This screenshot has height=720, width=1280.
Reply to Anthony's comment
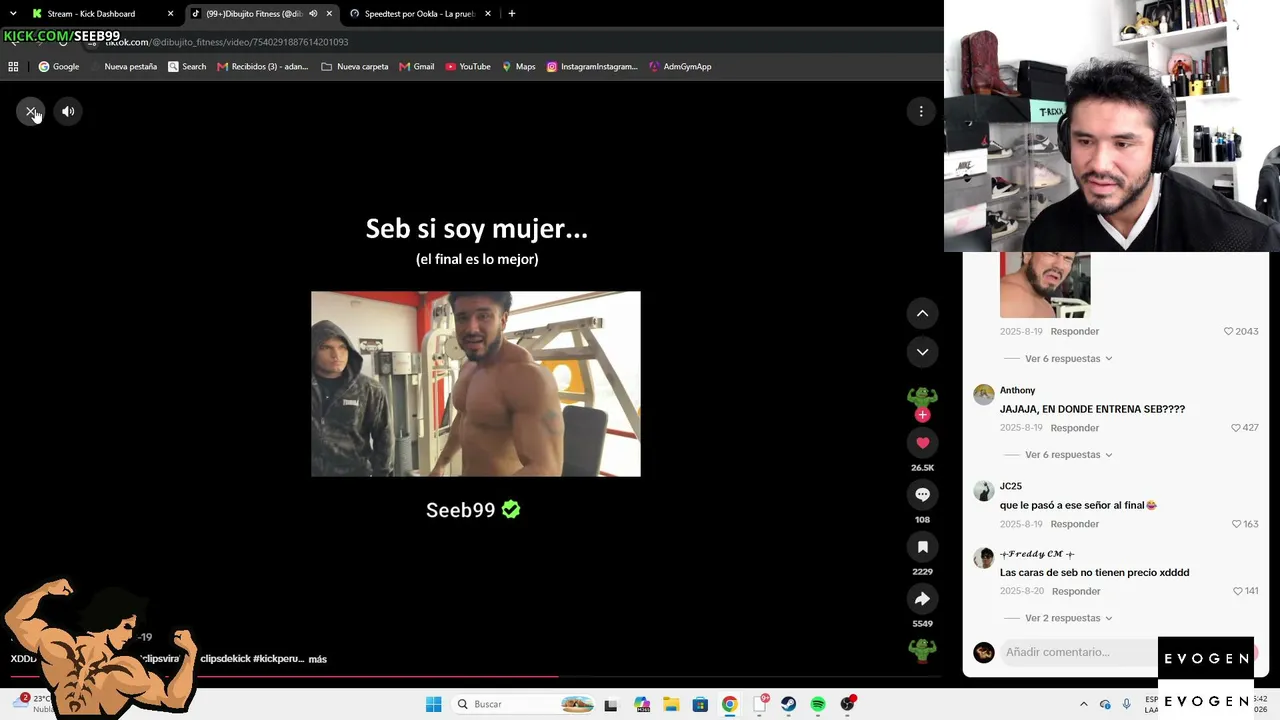1074,428
